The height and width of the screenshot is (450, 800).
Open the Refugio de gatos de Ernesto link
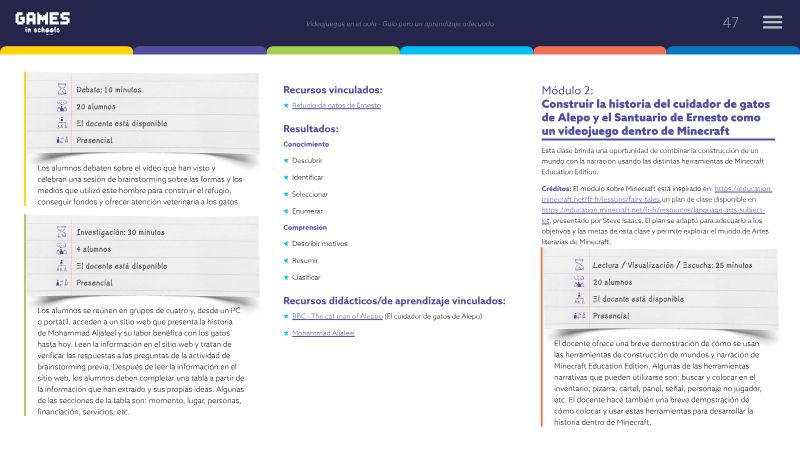(336, 105)
